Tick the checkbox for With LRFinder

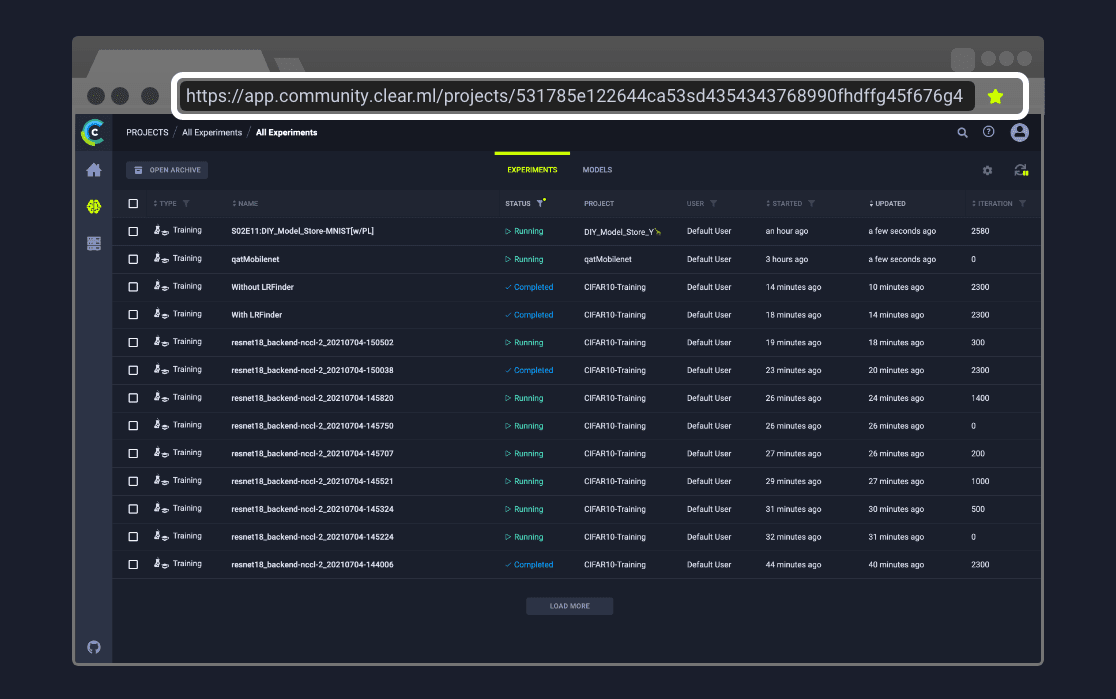[x=133, y=315]
